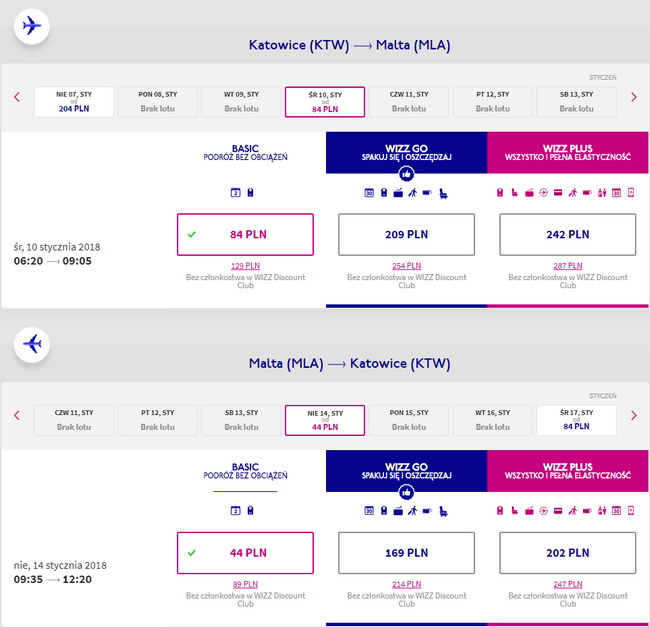650x627 pixels.
Task: Choose outbound date NIE 07, STY at 204 PLN
Action: (x=74, y=102)
